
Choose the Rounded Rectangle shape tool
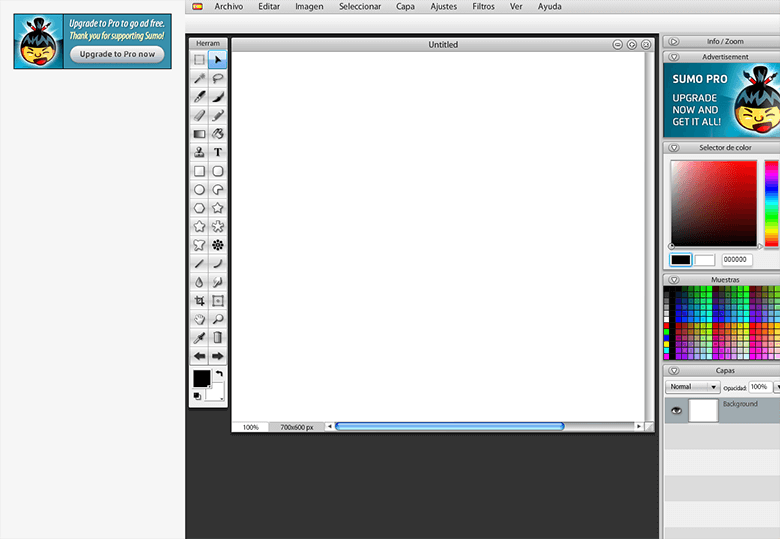[217, 171]
